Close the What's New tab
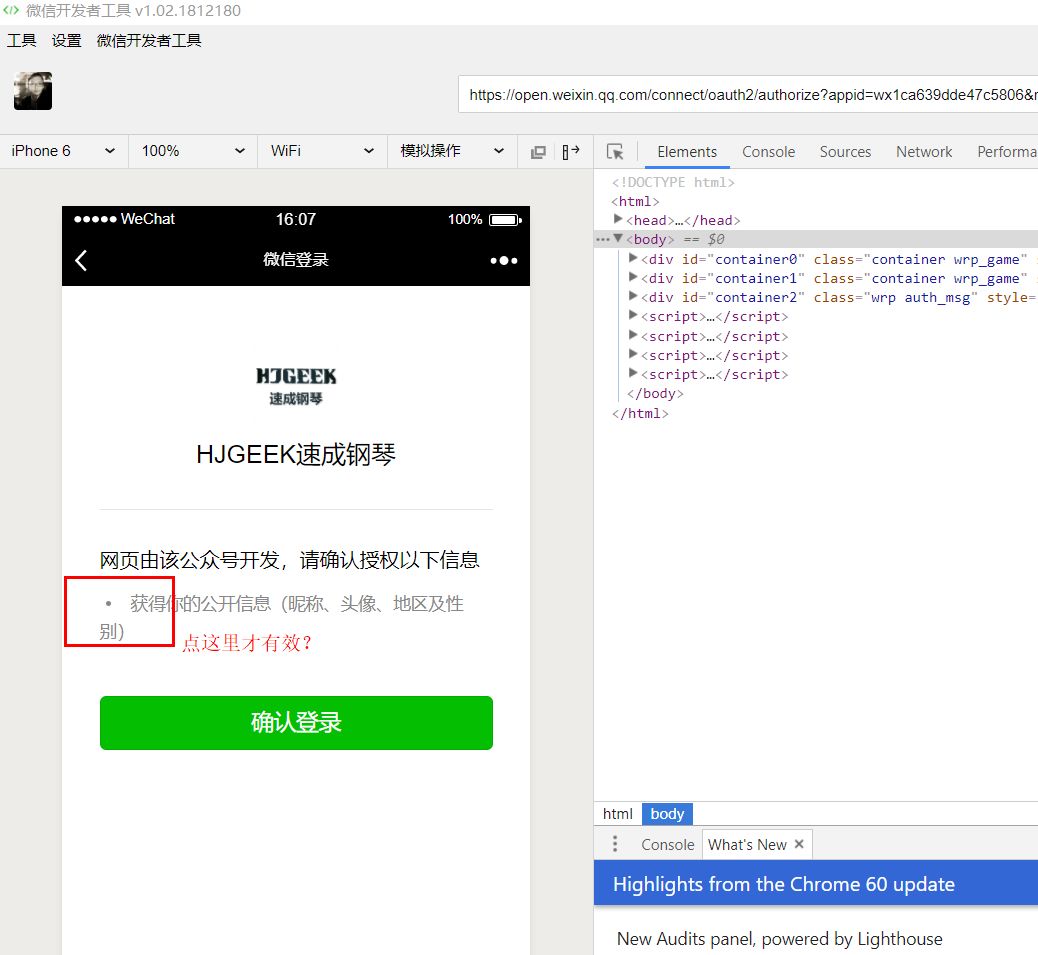 (x=799, y=844)
